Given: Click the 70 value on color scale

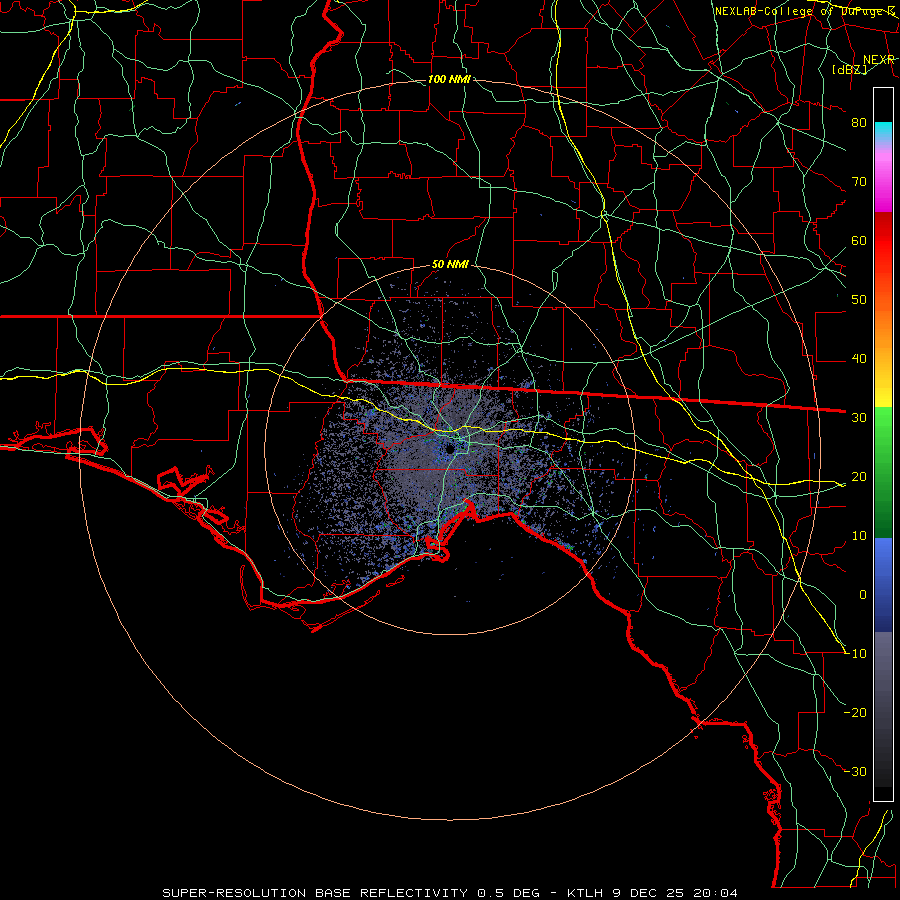Looking at the screenshot, I should click(859, 182).
